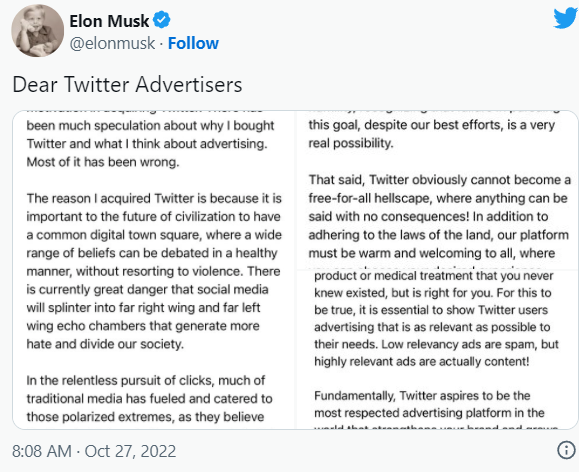
Task: Click the Elon Musk display name
Action: click(x=109, y=21)
